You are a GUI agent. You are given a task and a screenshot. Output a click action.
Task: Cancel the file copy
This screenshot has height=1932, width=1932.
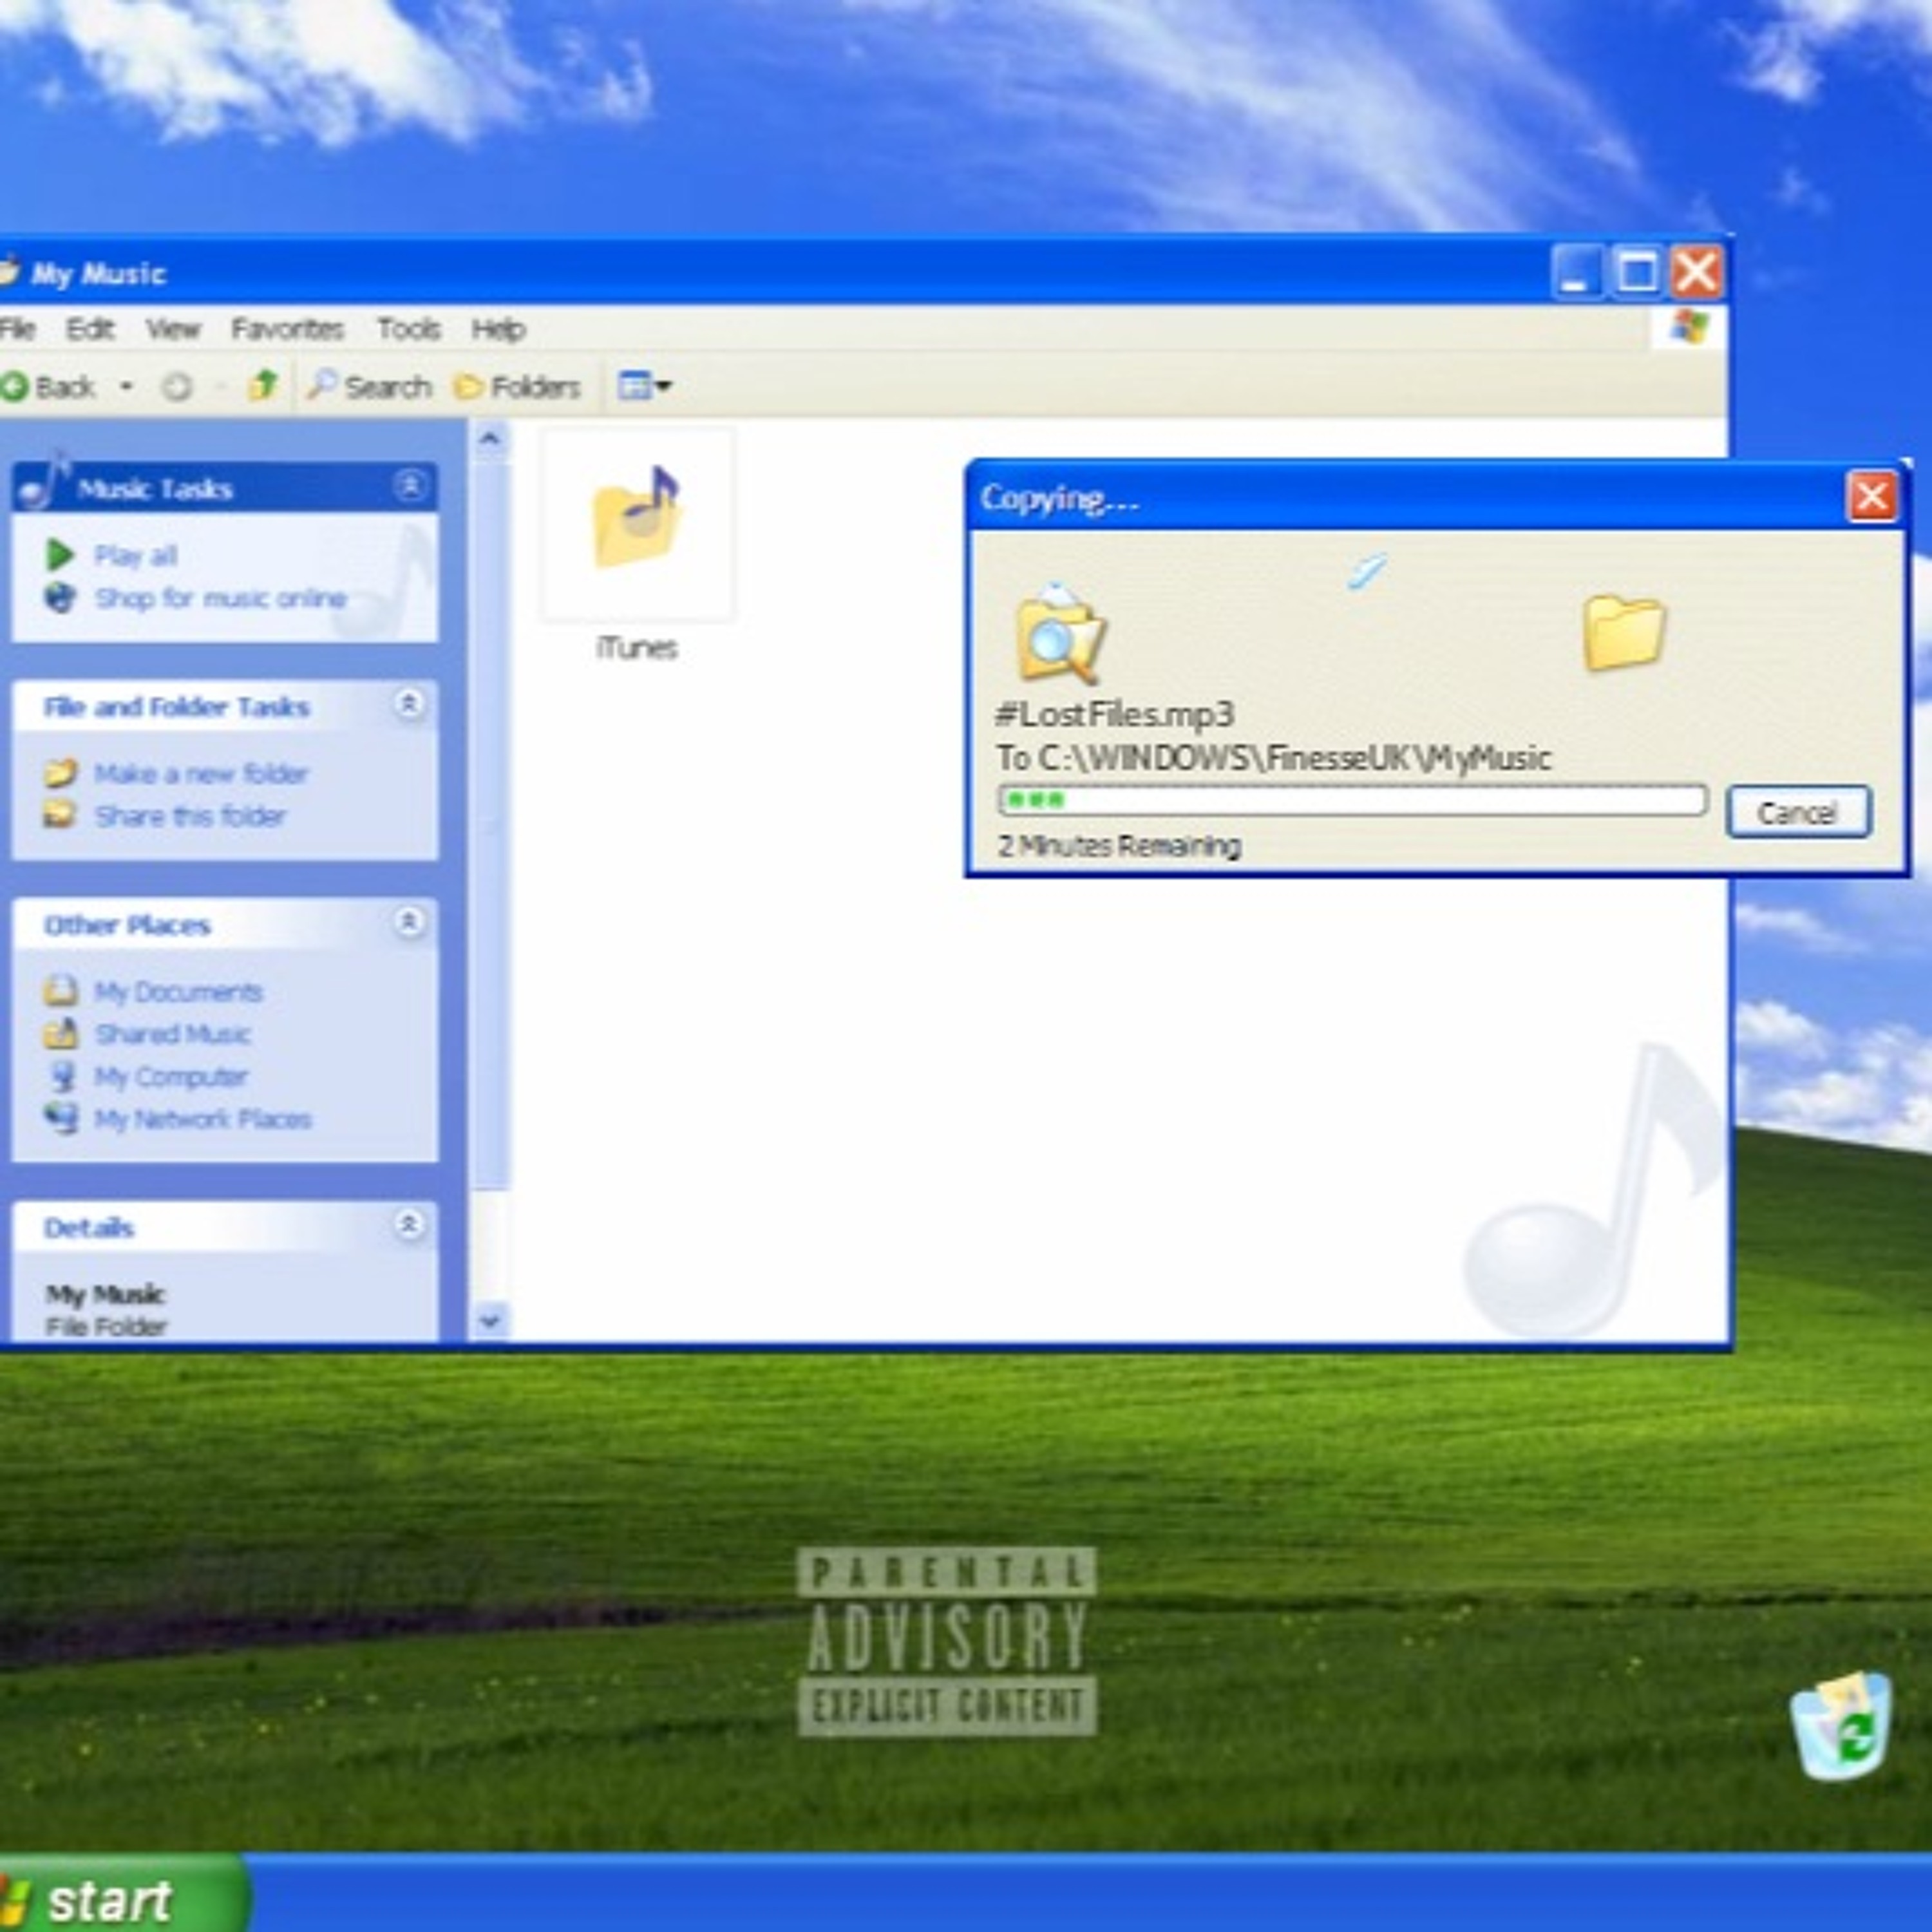(x=1798, y=812)
